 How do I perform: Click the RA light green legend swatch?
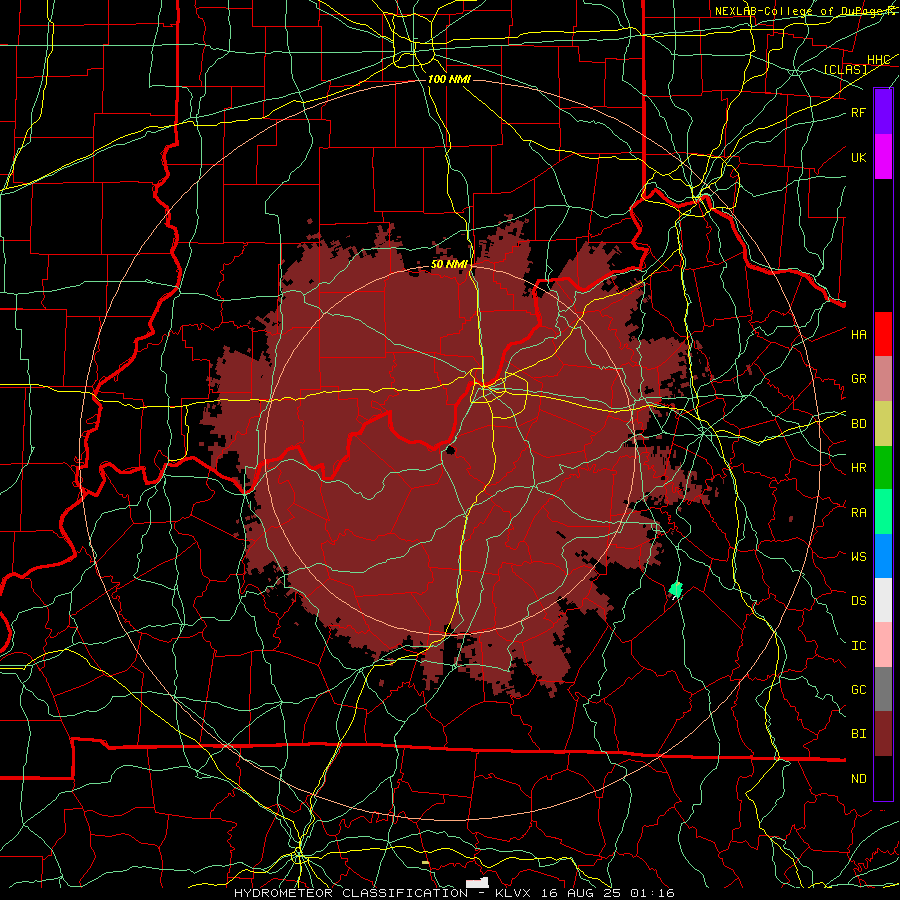click(883, 512)
